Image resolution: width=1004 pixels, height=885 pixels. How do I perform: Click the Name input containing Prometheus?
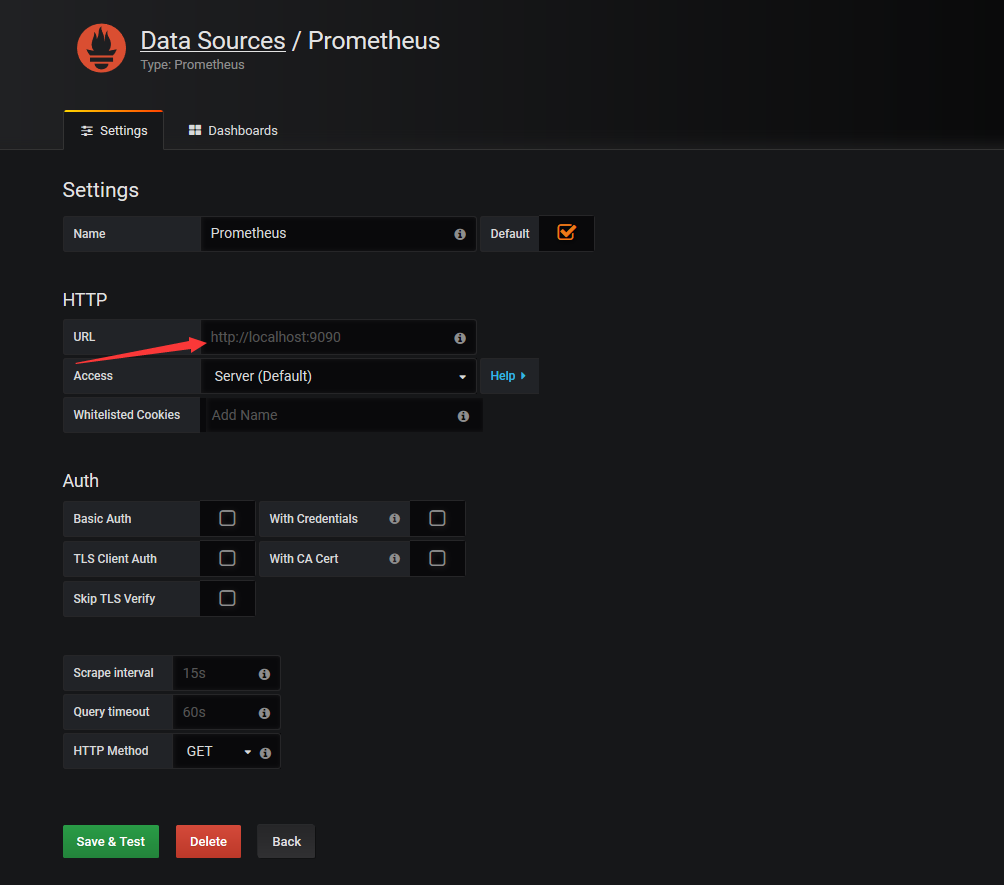pos(338,234)
